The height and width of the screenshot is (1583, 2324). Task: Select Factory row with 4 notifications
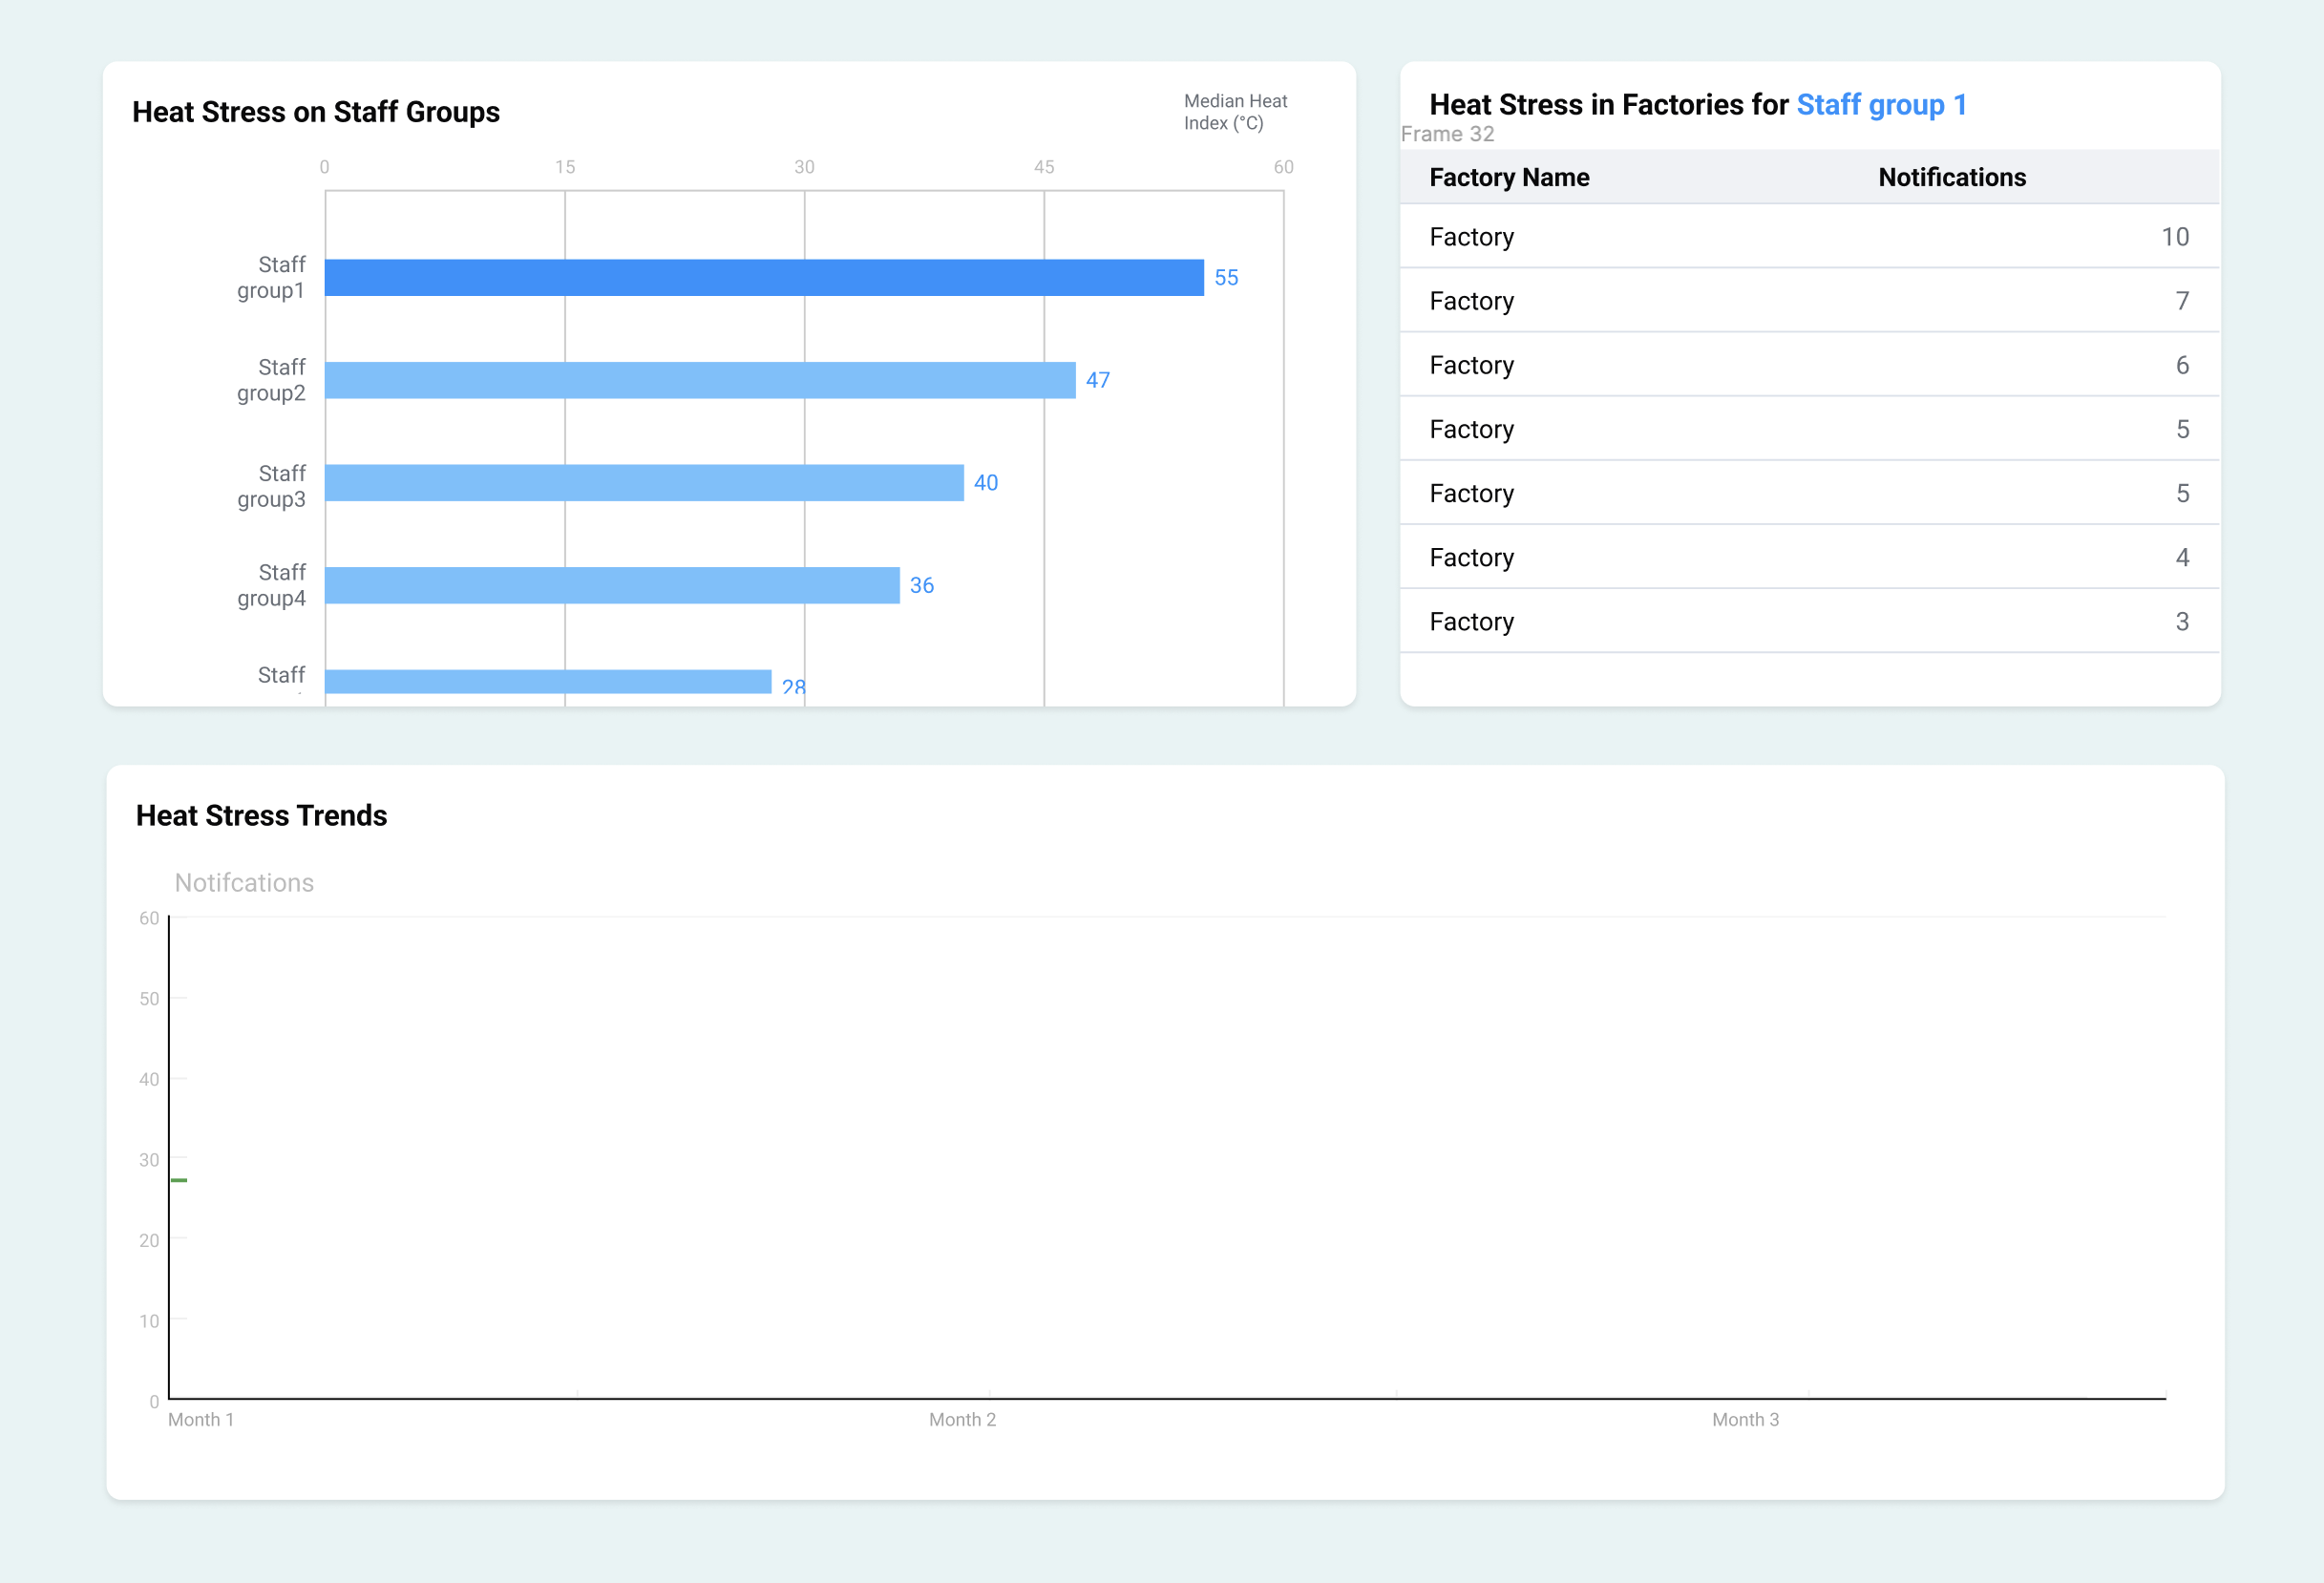tap(1809, 557)
